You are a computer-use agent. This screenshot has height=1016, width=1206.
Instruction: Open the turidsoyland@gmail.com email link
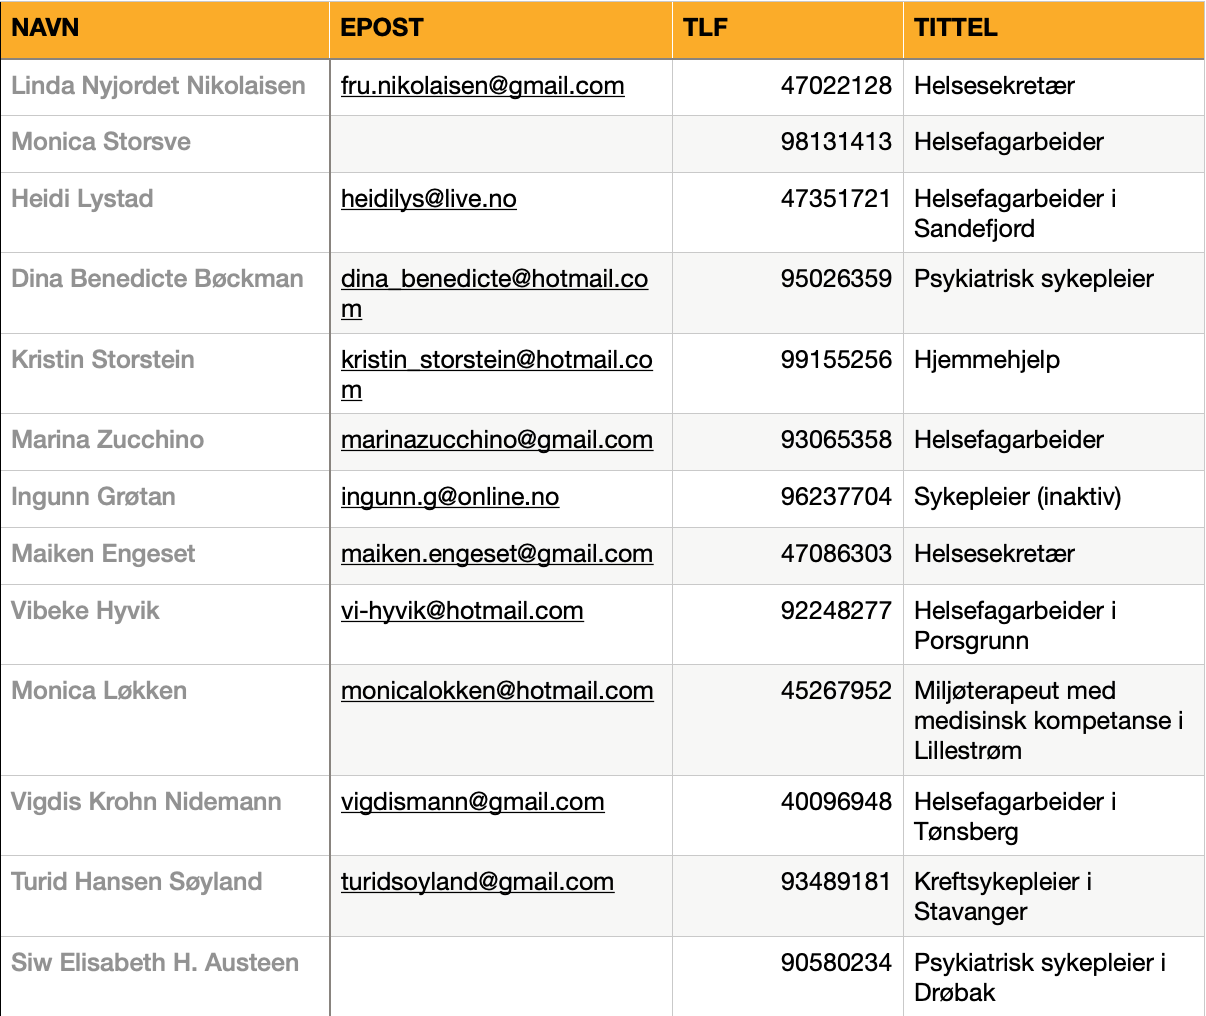477,882
